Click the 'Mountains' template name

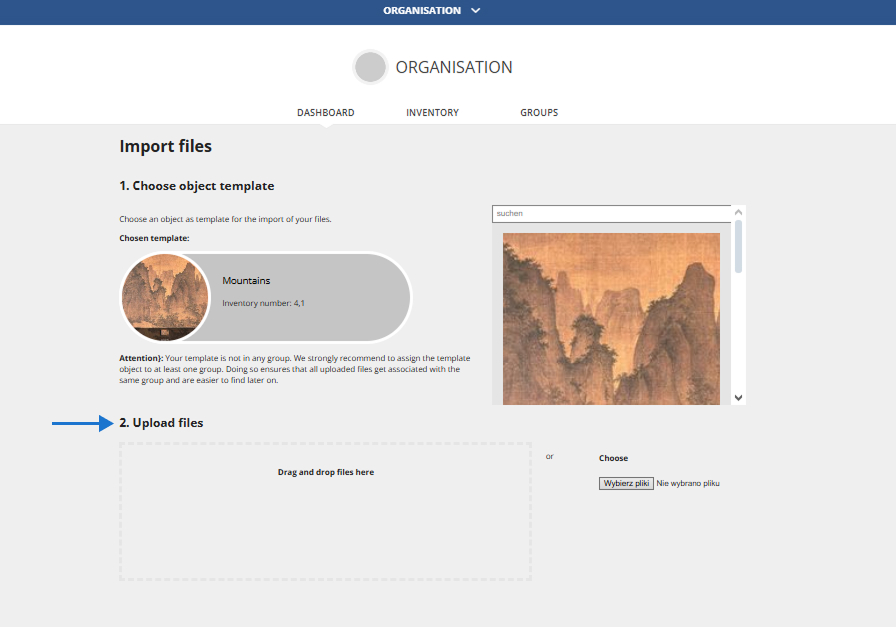(x=246, y=281)
